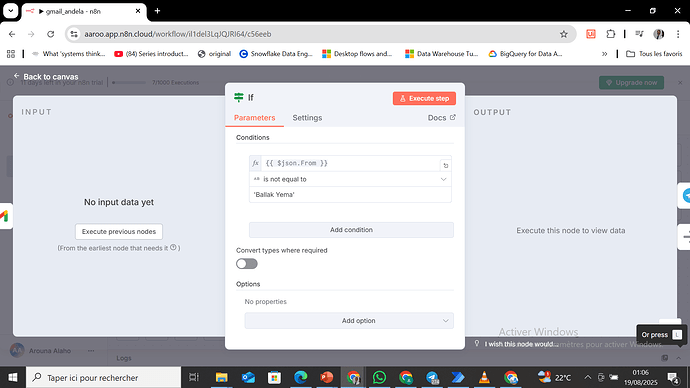Click the 'Ballak Yema' value field
The image size is (690, 388).
[x=350, y=194]
